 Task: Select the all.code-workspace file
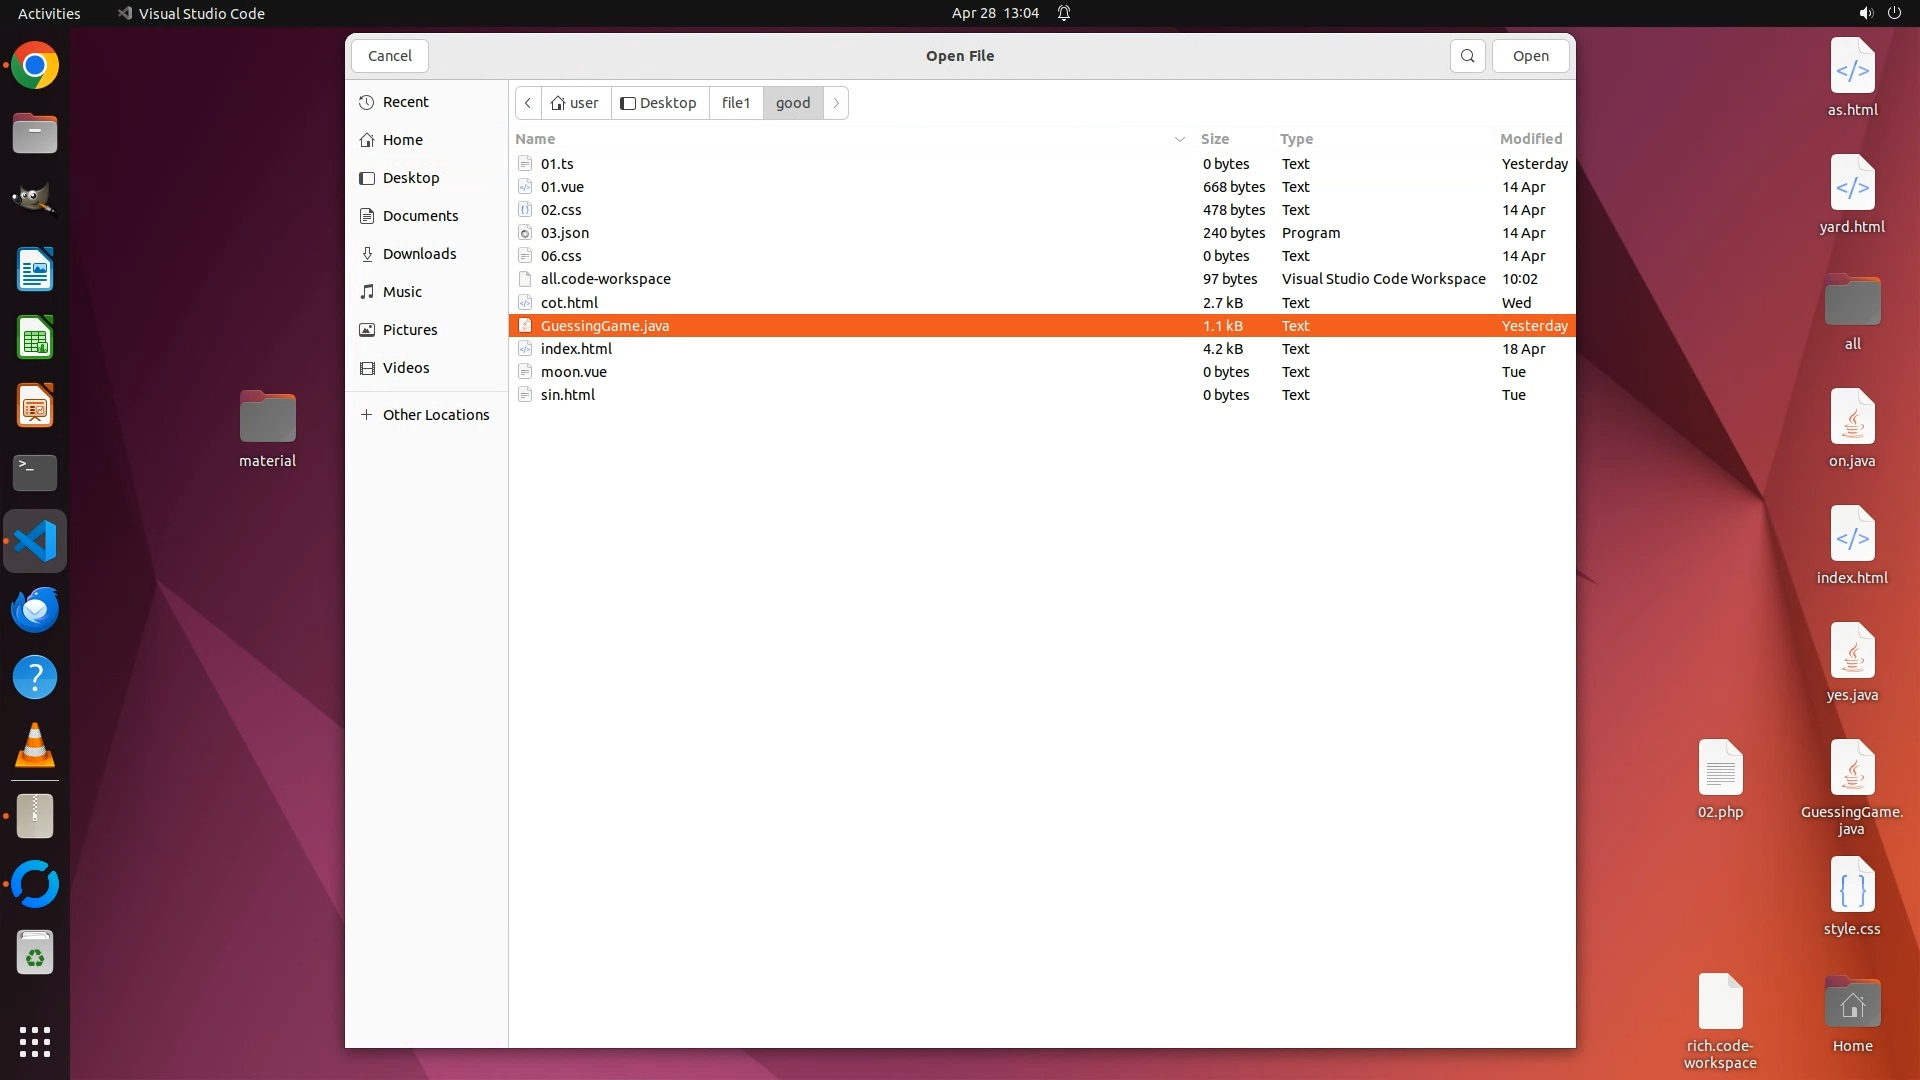point(605,279)
